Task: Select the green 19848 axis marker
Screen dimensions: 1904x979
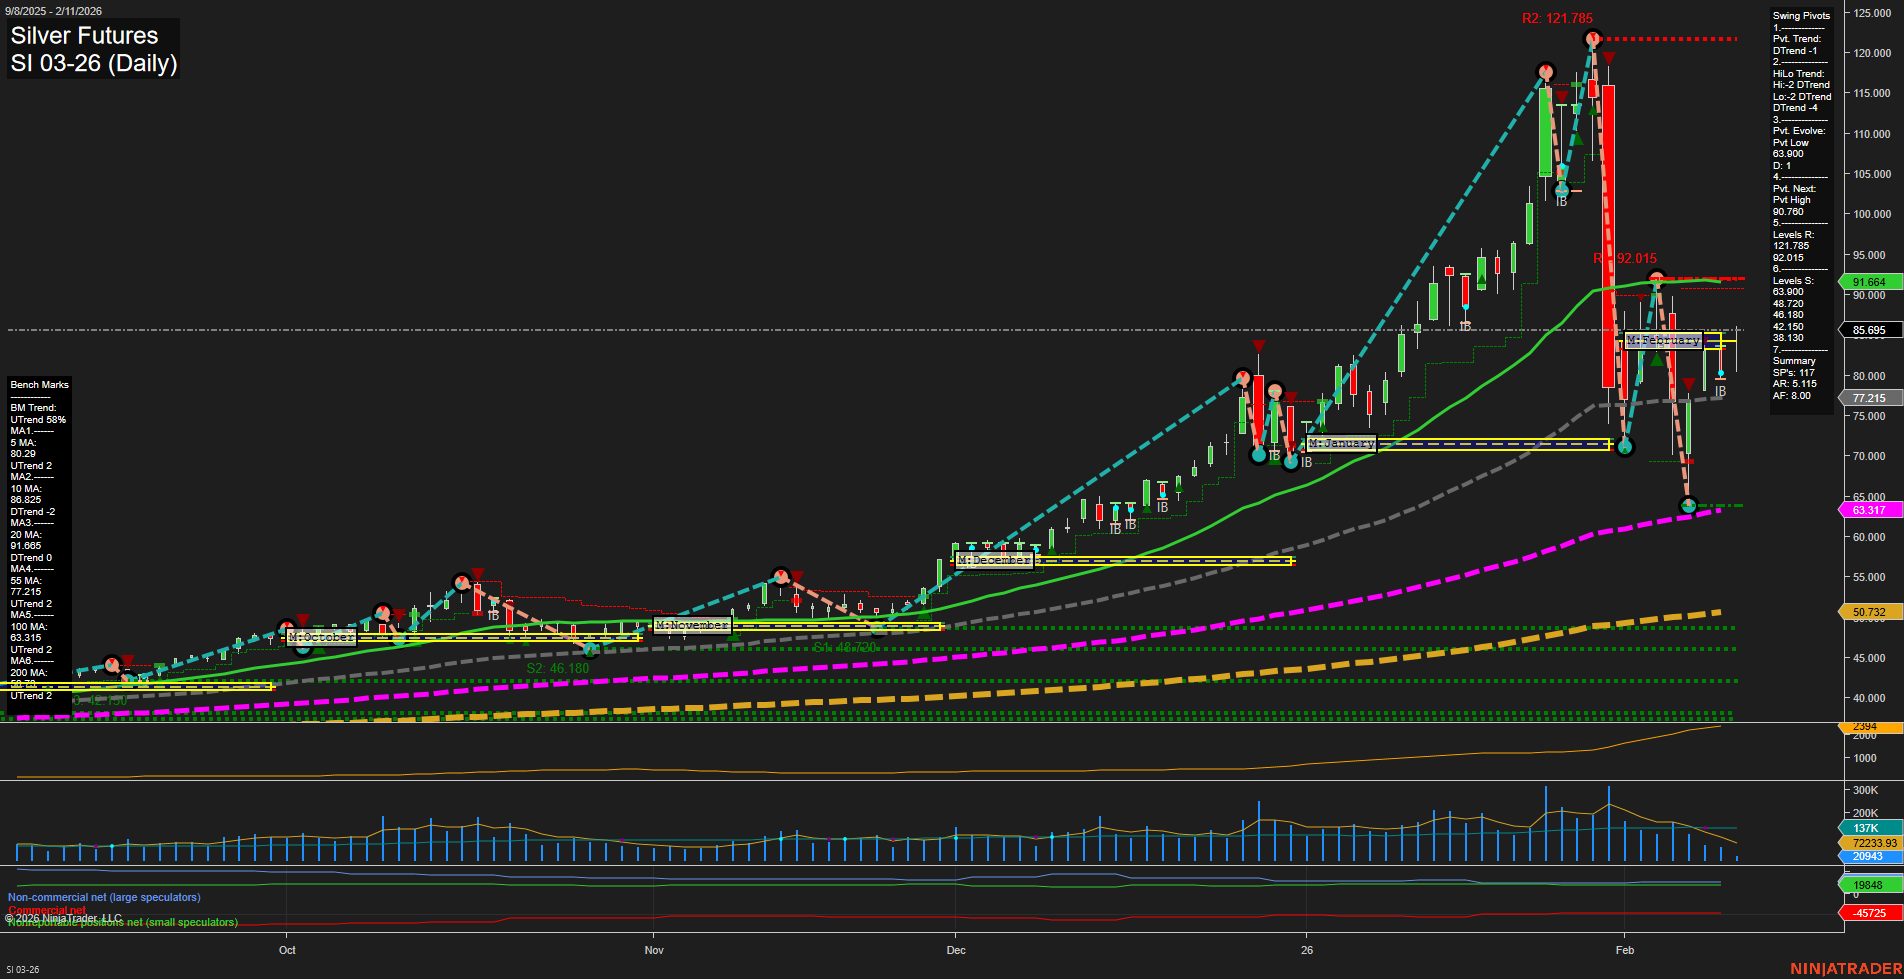Action: coord(1866,885)
